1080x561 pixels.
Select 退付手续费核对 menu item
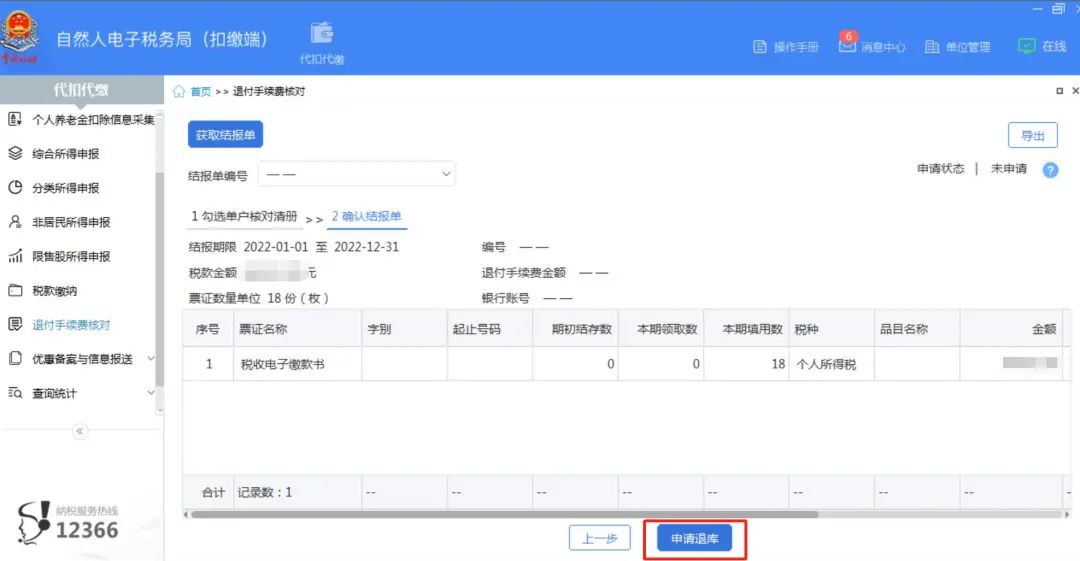[71, 325]
